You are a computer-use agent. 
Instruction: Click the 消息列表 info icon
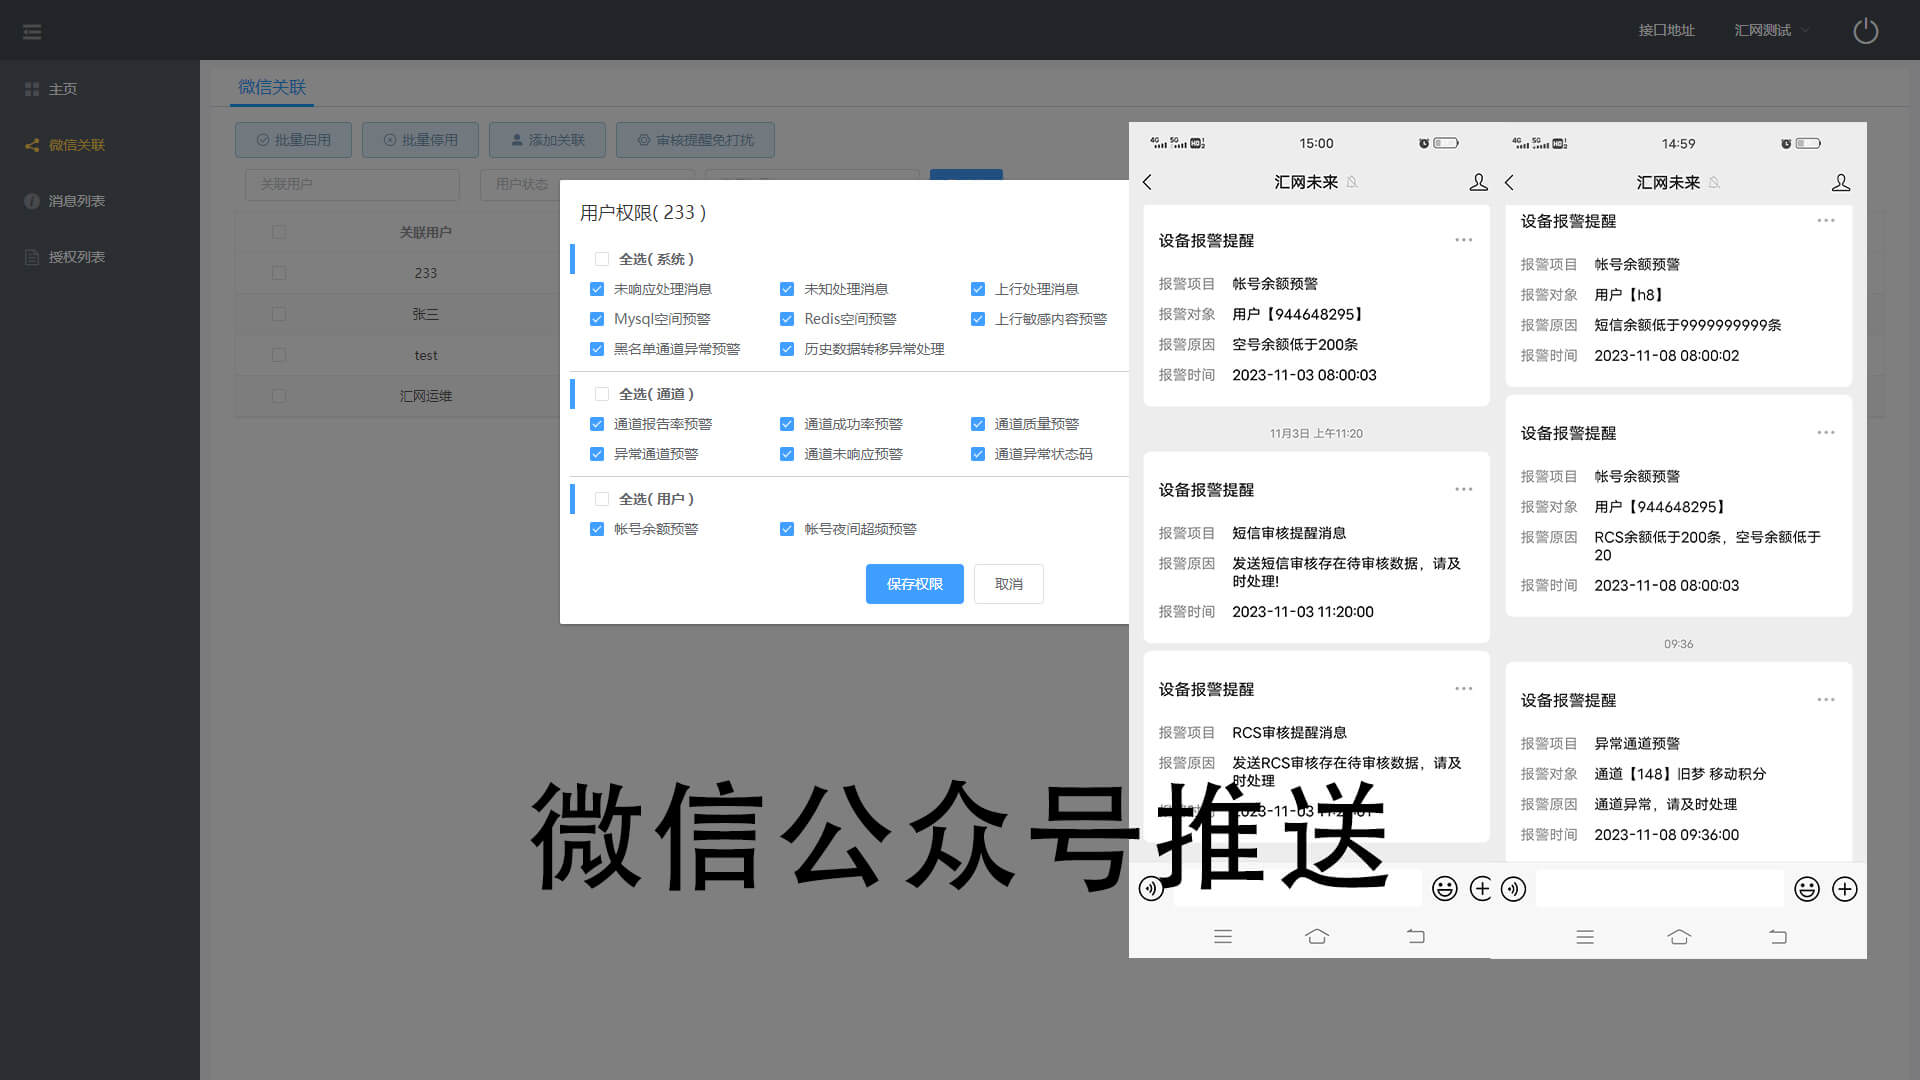pos(32,201)
